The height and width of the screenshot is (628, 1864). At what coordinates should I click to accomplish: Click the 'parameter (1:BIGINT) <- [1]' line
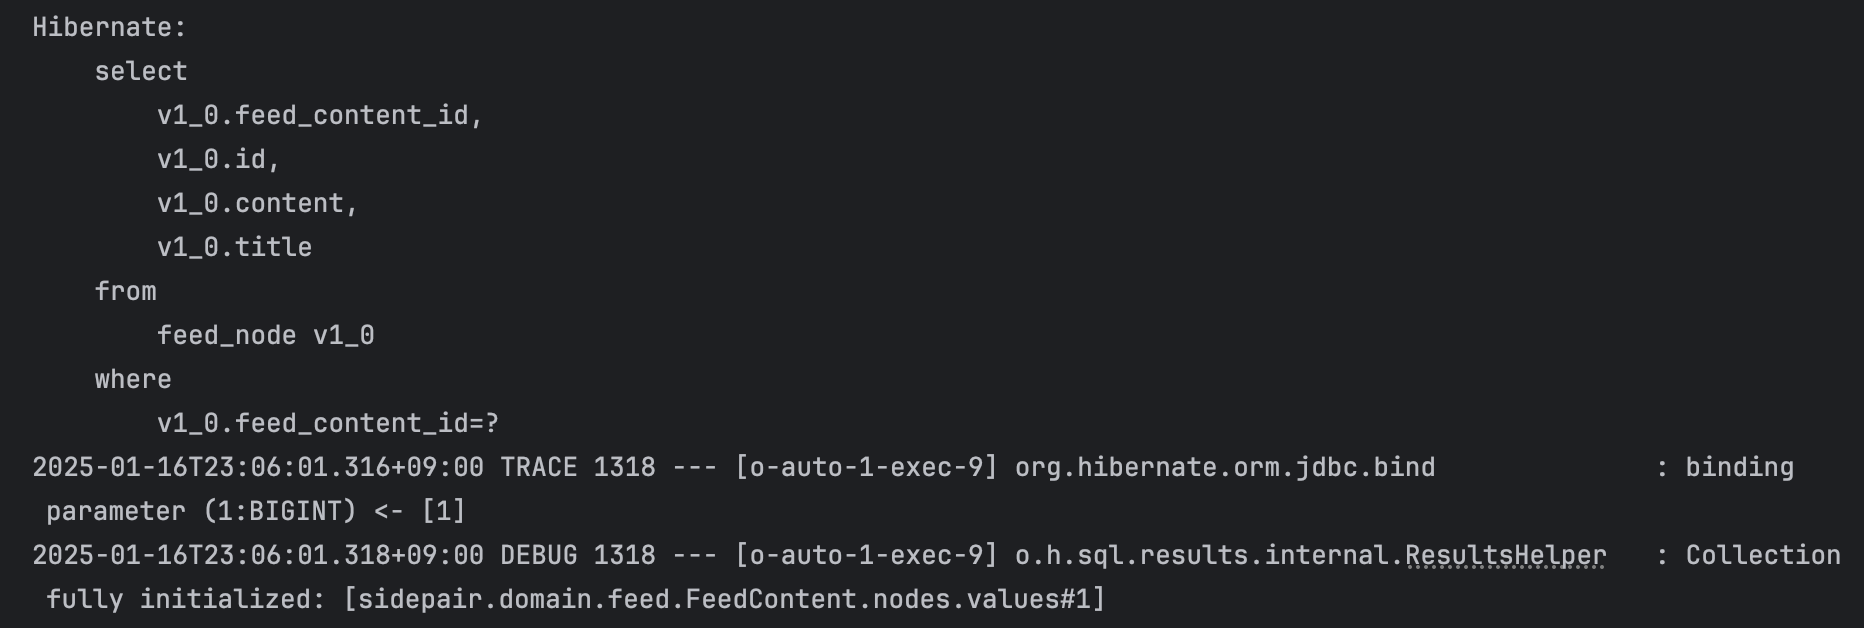(x=256, y=512)
